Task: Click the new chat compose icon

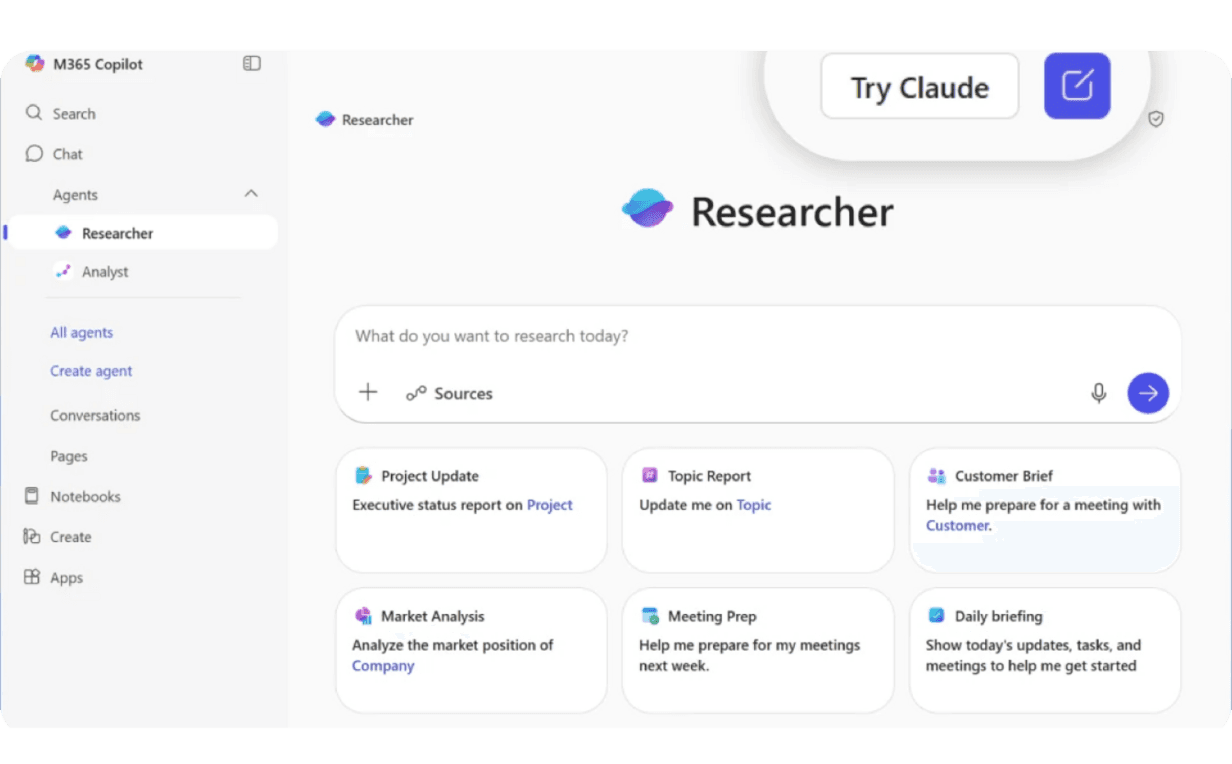Action: (1077, 86)
